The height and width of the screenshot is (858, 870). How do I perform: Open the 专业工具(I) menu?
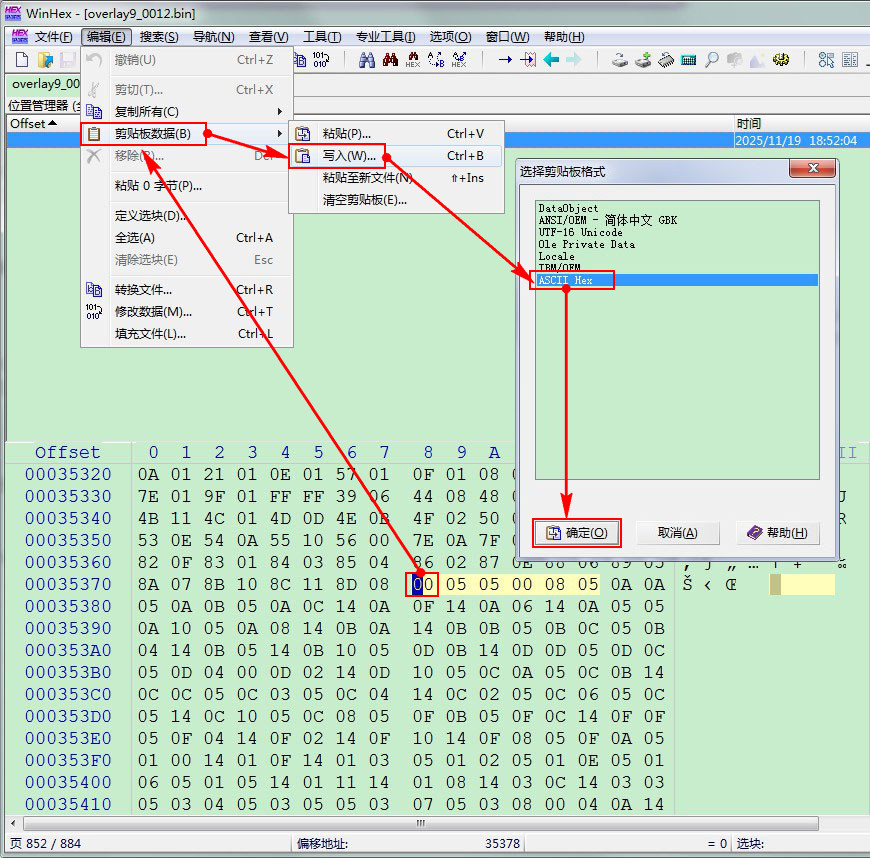pos(386,37)
